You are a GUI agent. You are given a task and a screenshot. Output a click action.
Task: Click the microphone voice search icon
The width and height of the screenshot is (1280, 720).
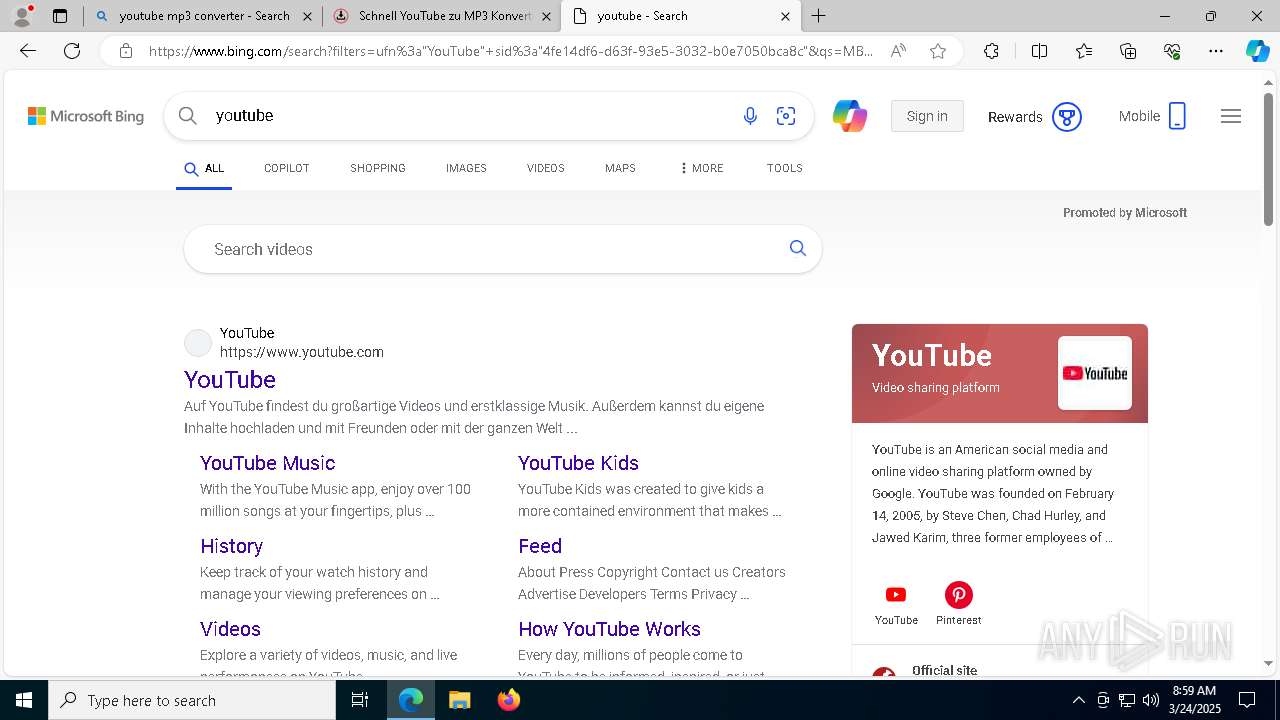750,116
